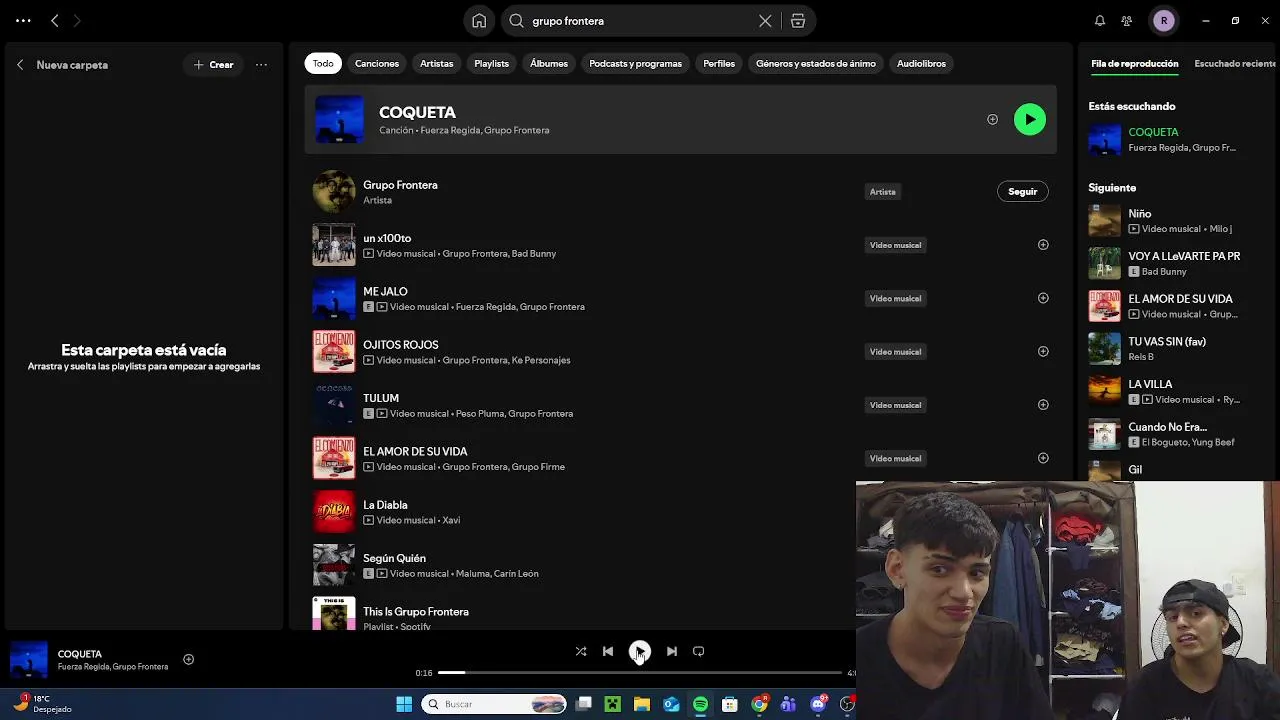Open the friend activity icon
1280x720 pixels.
tap(1127, 21)
